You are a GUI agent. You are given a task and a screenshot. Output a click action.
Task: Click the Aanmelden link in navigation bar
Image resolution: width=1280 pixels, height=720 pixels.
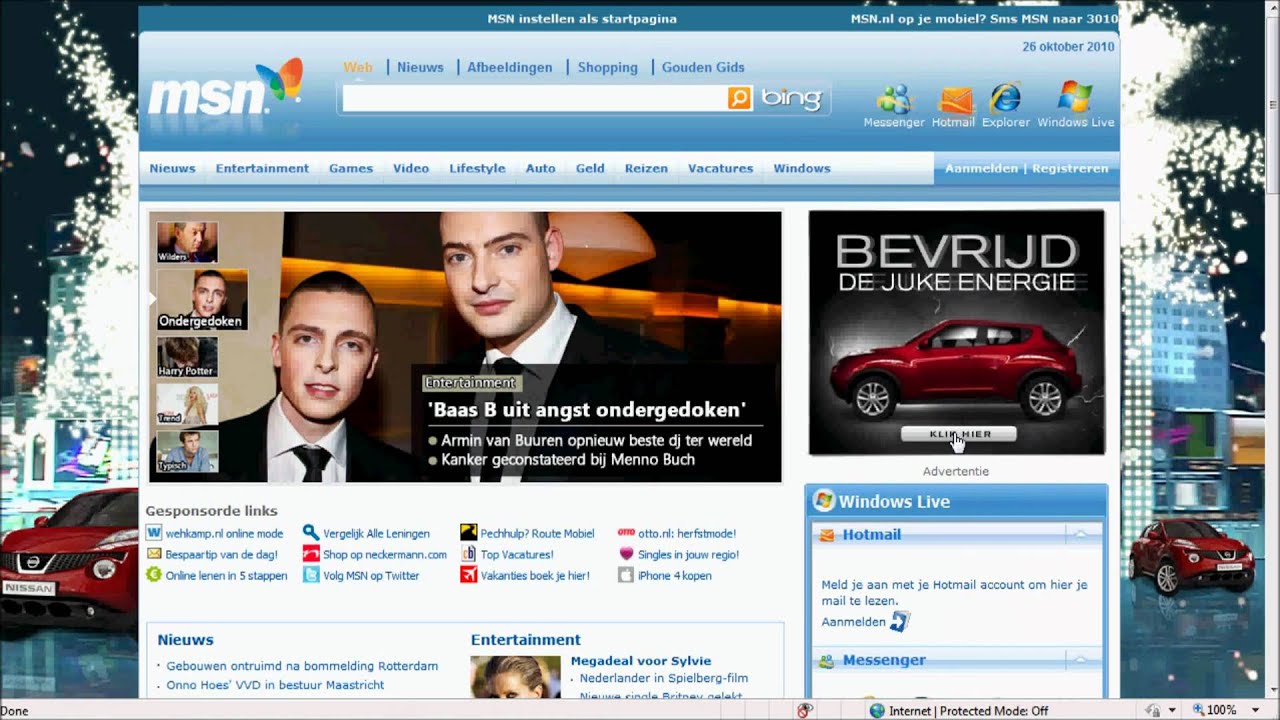pos(981,168)
